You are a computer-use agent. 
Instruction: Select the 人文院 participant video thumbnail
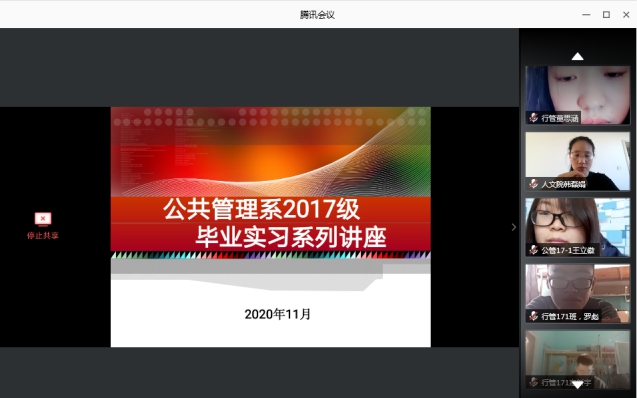coord(577,161)
